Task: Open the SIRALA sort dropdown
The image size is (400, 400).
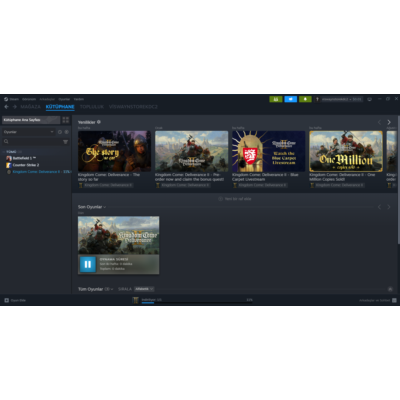Action: (144, 289)
